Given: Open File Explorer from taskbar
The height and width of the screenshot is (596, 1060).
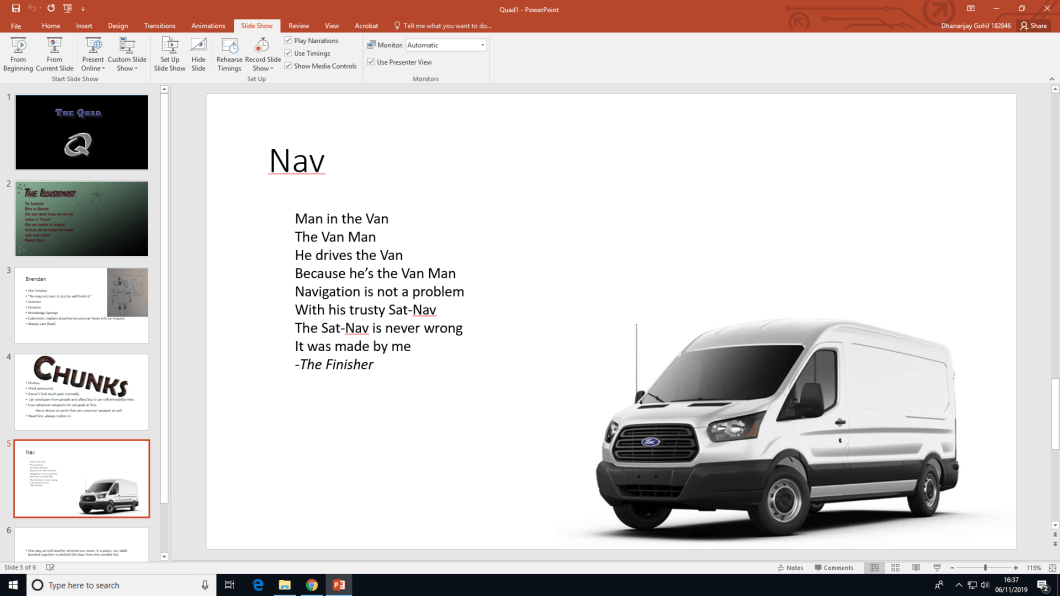Looking at the screenshot, I should point(285,585).
